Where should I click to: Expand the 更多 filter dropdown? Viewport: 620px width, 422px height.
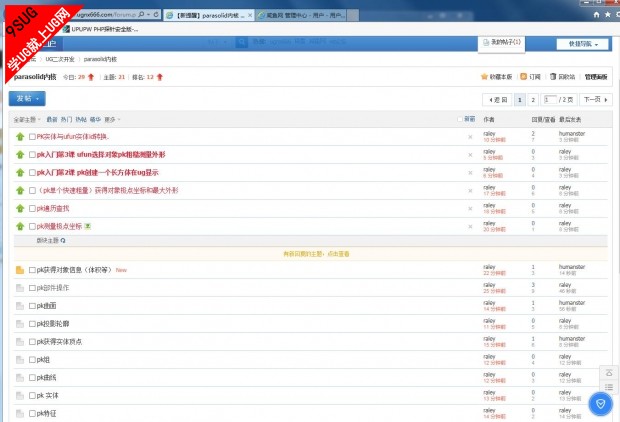112,119
